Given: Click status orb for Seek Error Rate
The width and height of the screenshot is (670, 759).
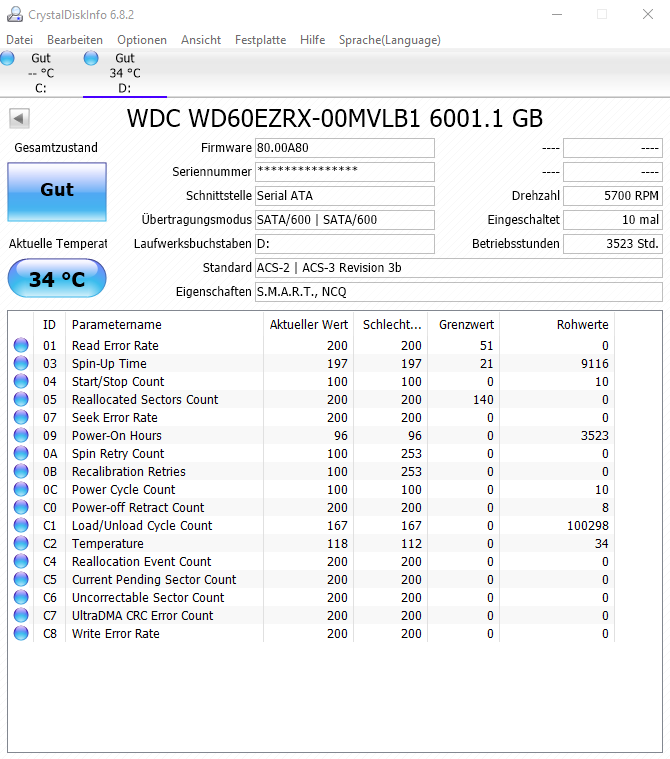Looking at the screenshot, I should tap(21, 417).
